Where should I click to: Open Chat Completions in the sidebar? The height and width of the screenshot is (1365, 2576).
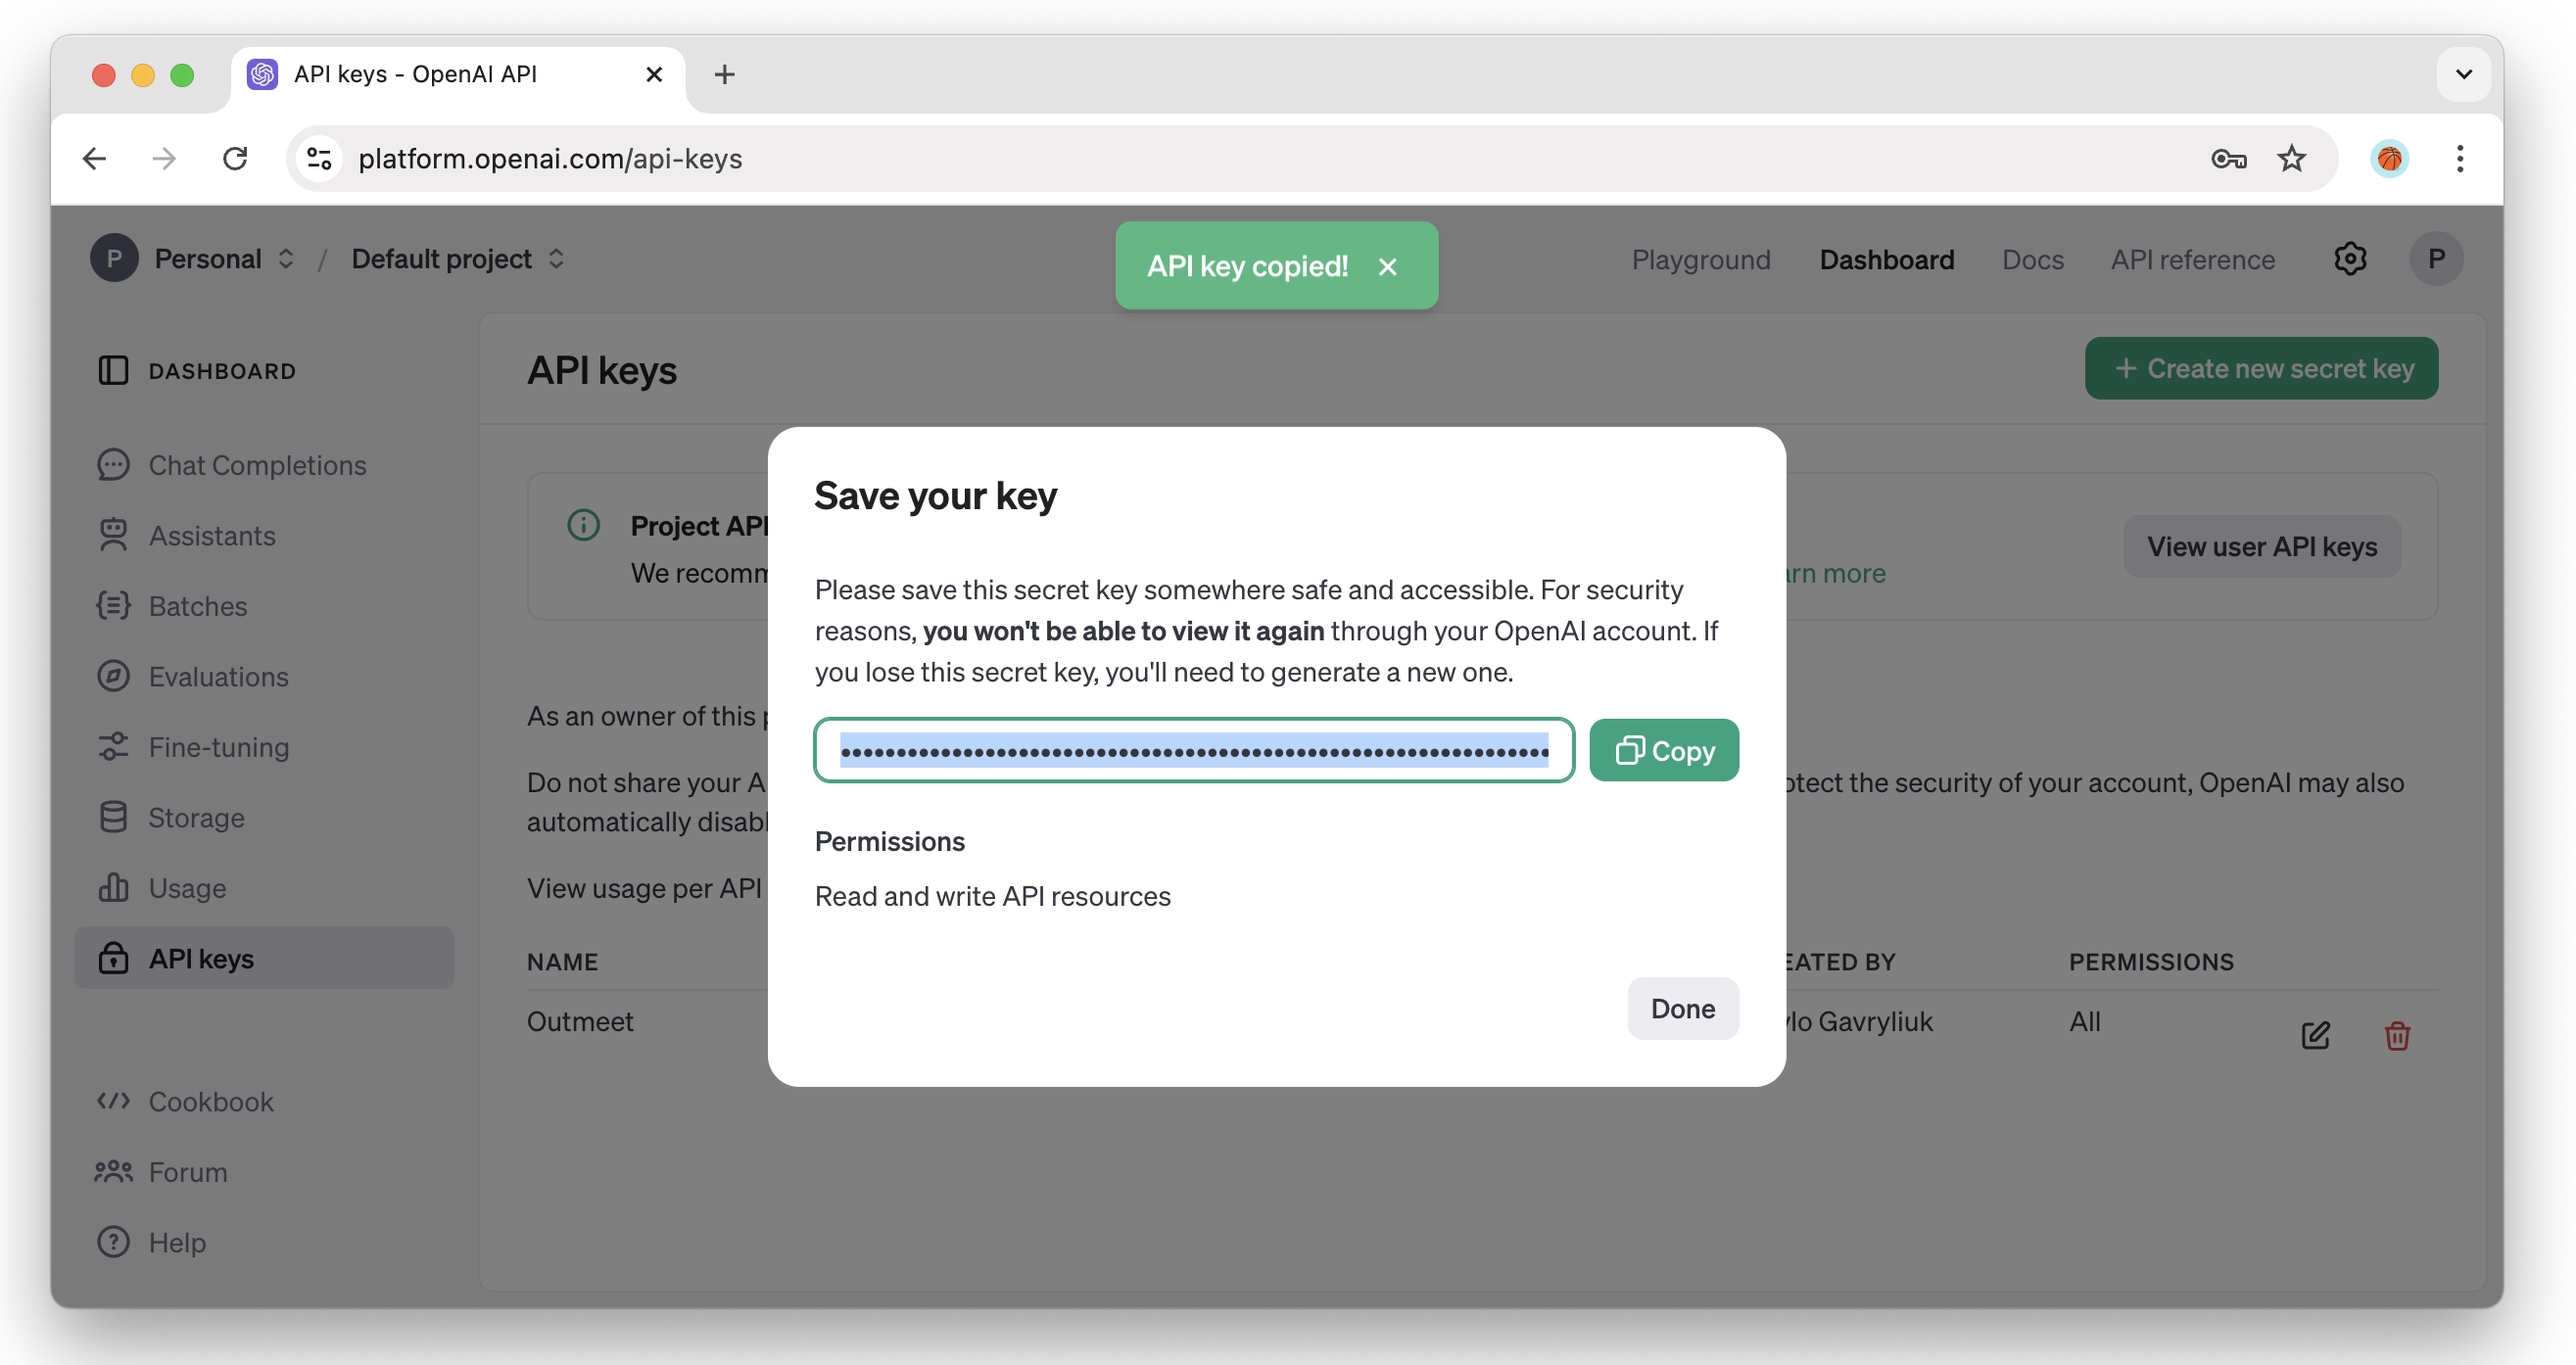point(257,464)
